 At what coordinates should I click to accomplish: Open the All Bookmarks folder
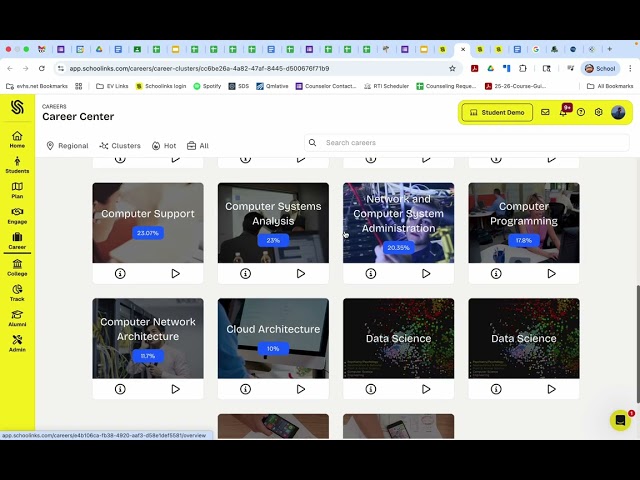click(610, 86)
